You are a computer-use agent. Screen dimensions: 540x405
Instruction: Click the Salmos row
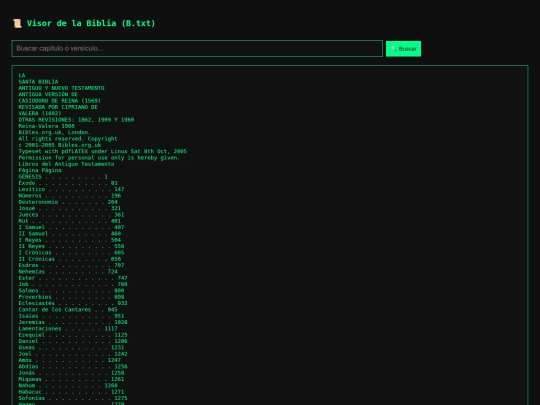point(71,290)
